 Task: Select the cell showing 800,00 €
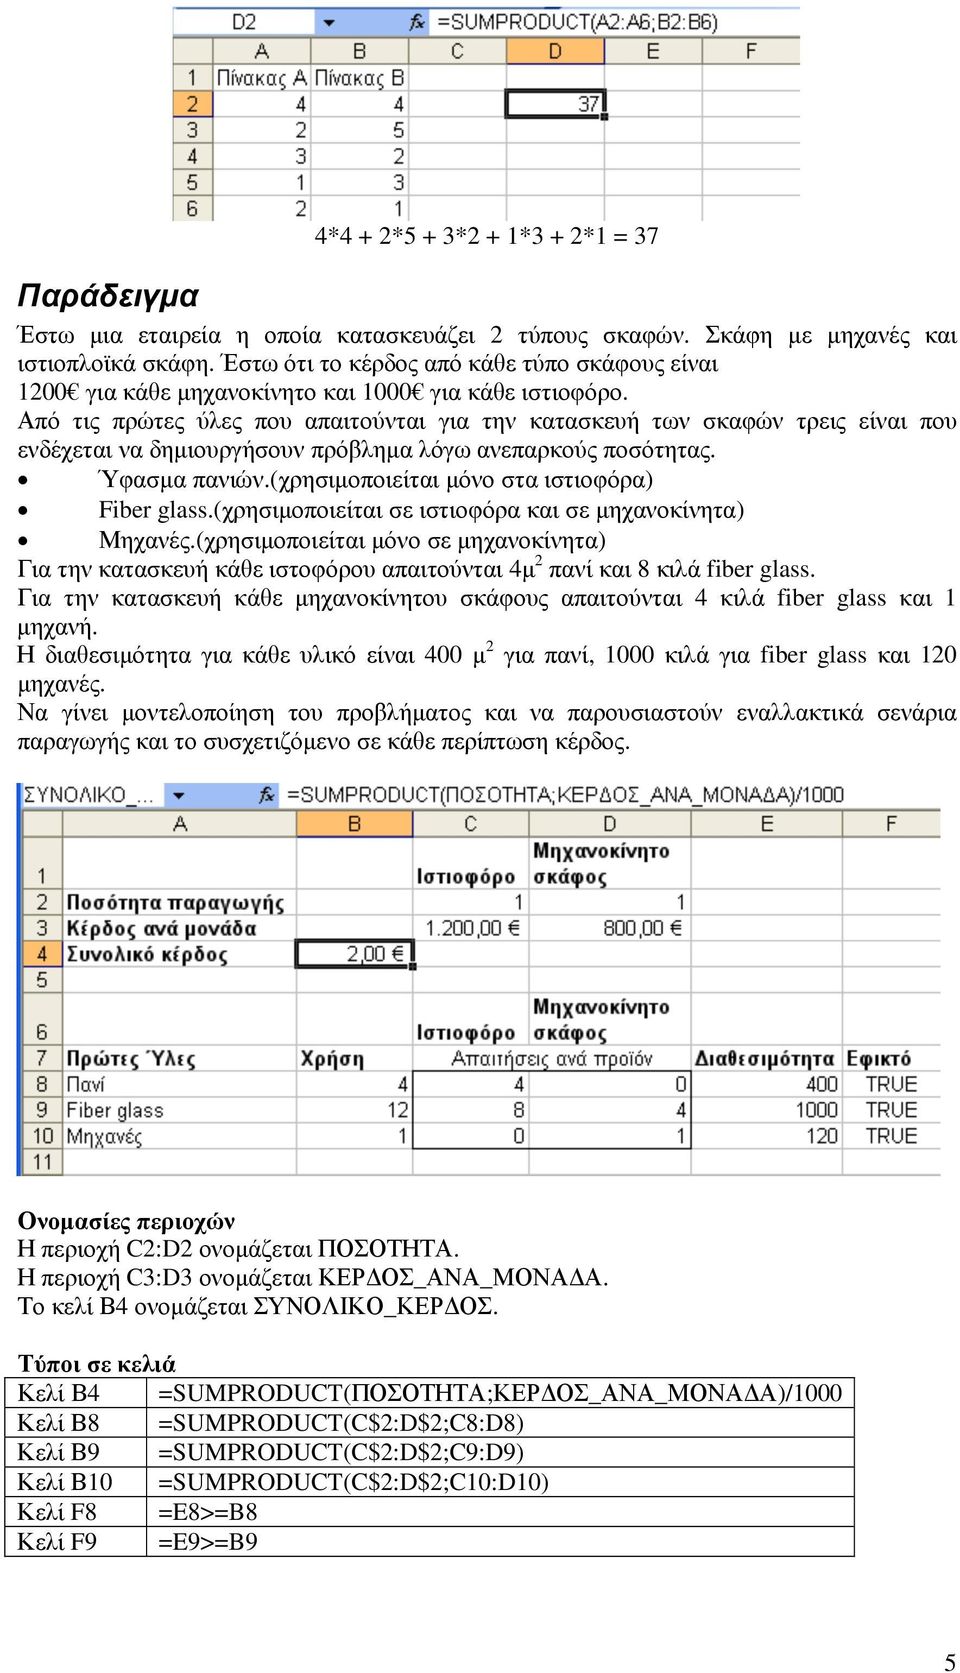click(610, 928)
